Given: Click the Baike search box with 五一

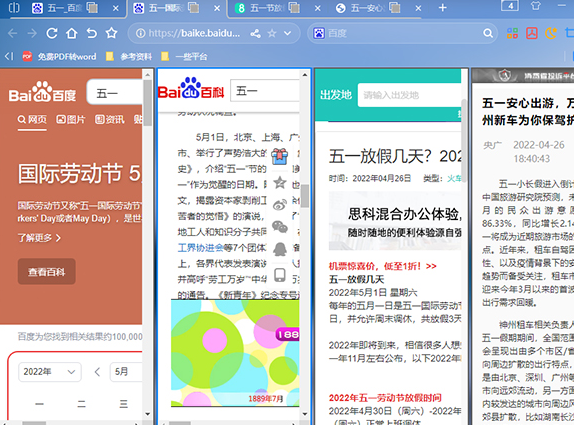Looking at the screenshot, I should pyautogui.click(x=265, y=90).
